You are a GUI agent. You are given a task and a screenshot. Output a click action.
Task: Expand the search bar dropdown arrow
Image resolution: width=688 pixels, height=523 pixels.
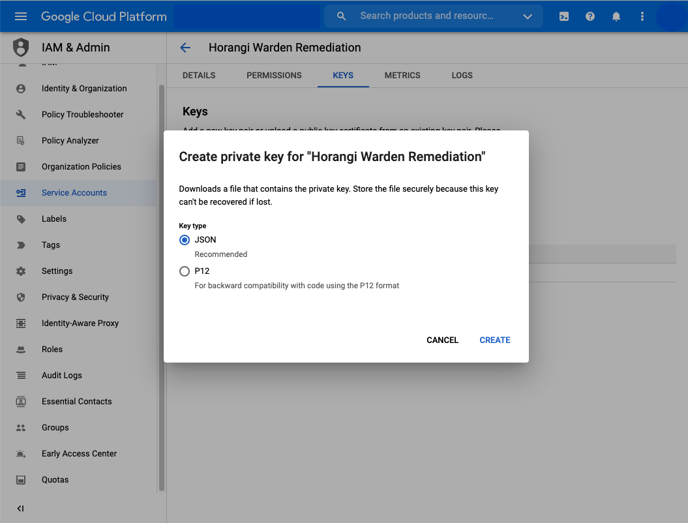[x=527, y=17]
